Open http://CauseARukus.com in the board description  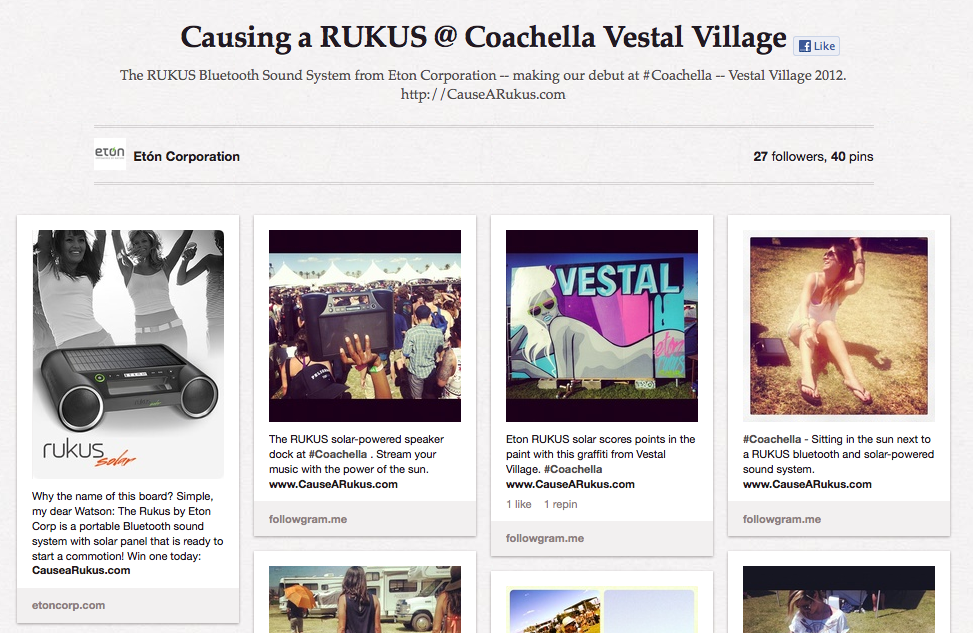point(485,93)
